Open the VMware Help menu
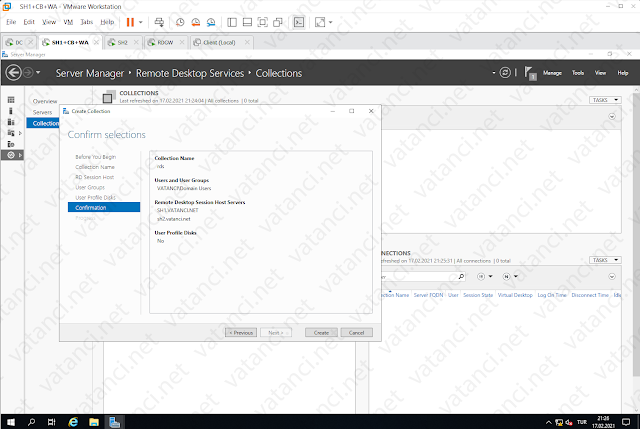Image resolution: width=640 pixels, height=429 pixels. 107,22
